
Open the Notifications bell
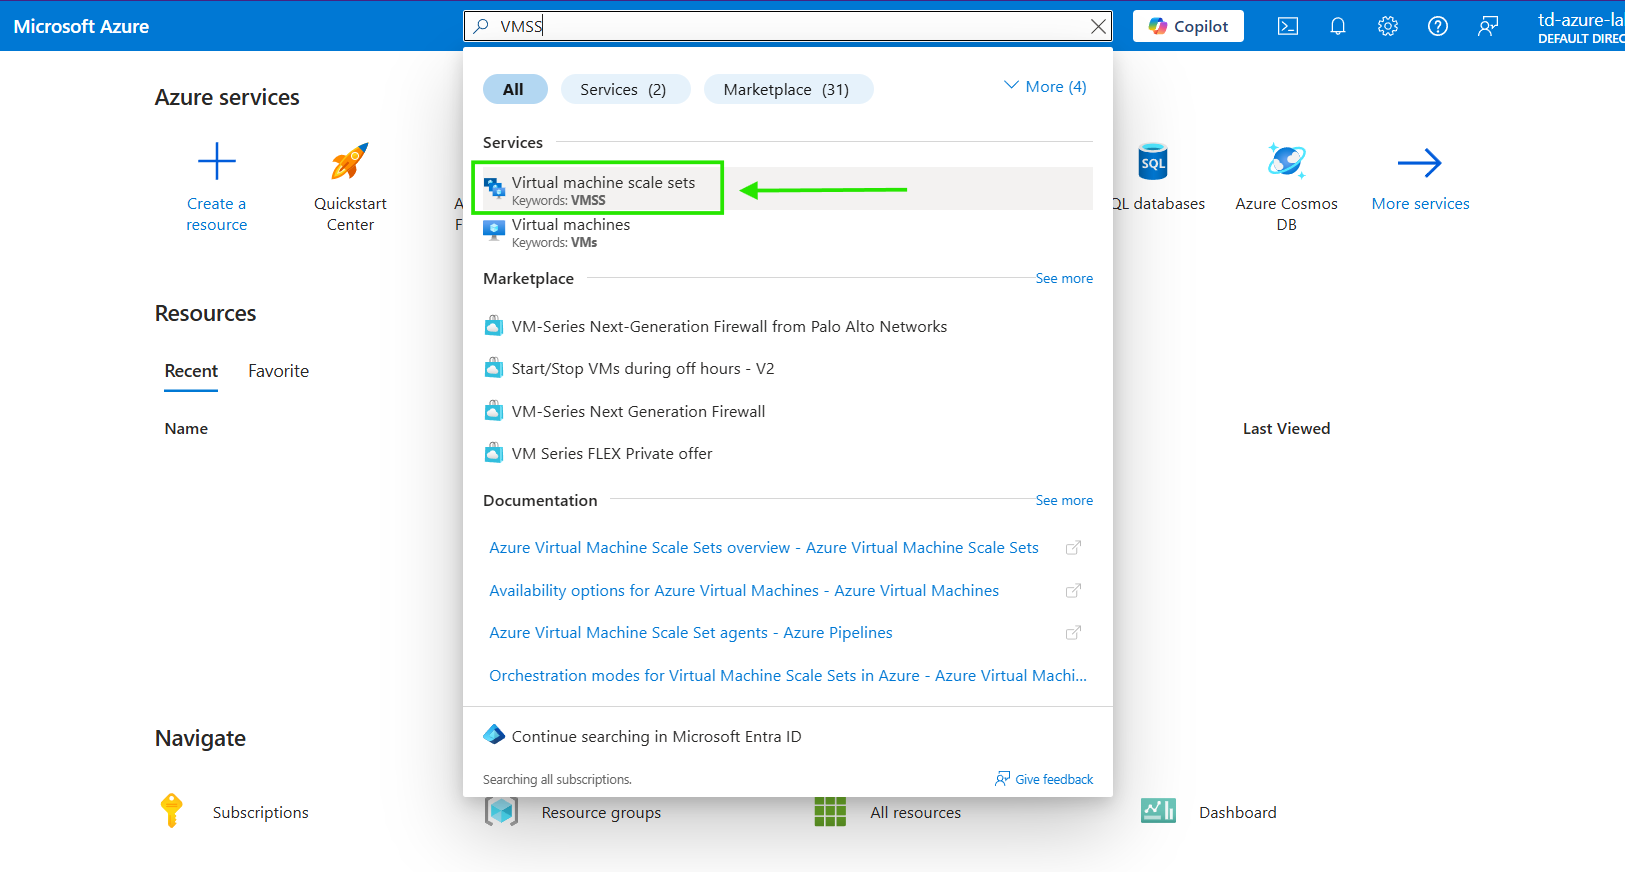coord(1338,27)
